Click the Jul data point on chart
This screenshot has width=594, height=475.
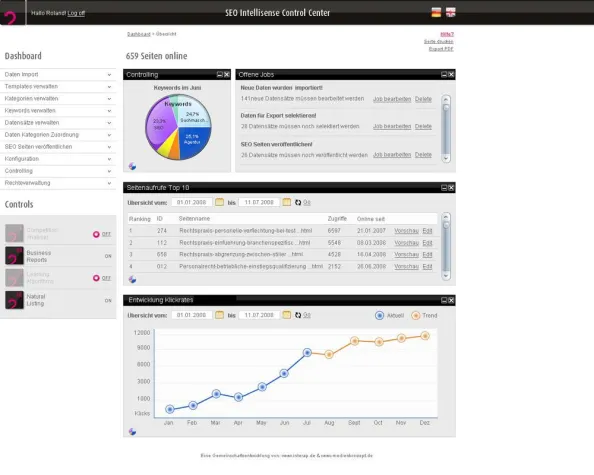307,353
